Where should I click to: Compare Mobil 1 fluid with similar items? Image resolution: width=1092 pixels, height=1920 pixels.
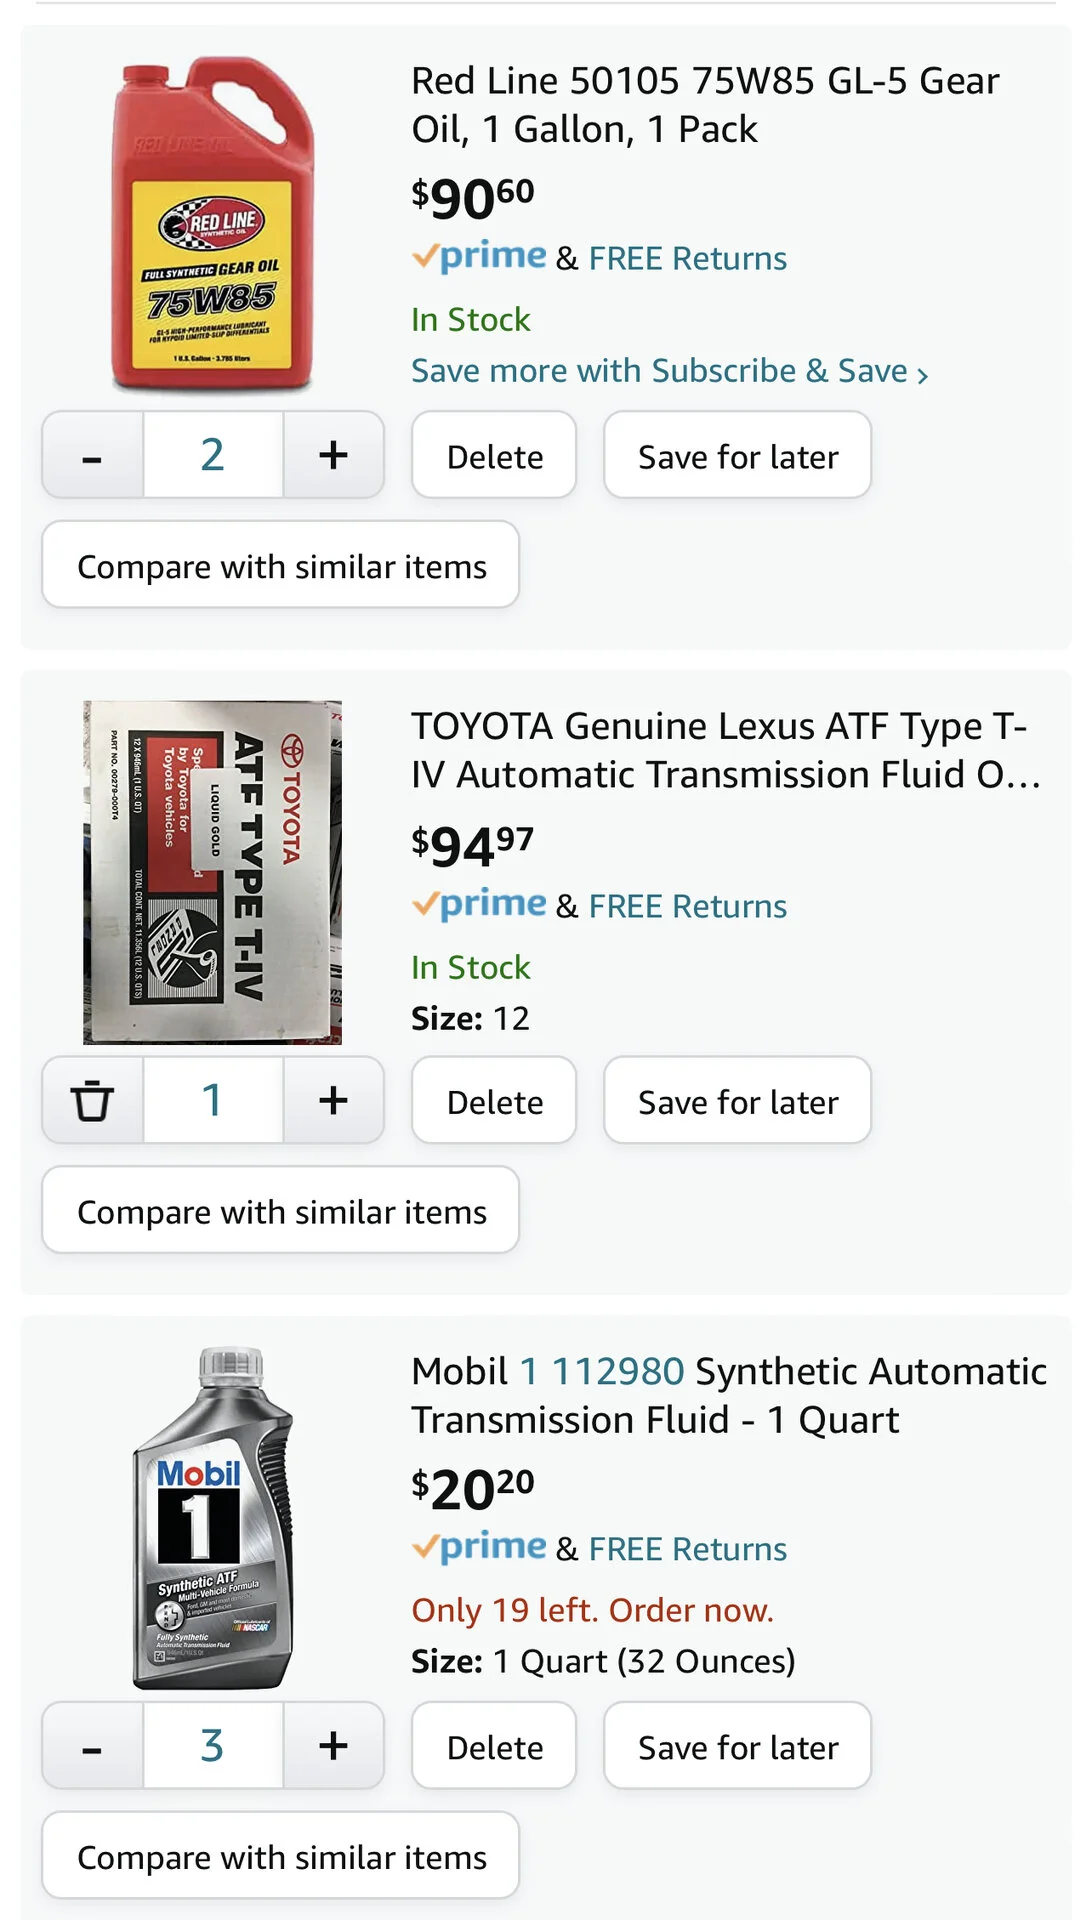pos(281,1856)
